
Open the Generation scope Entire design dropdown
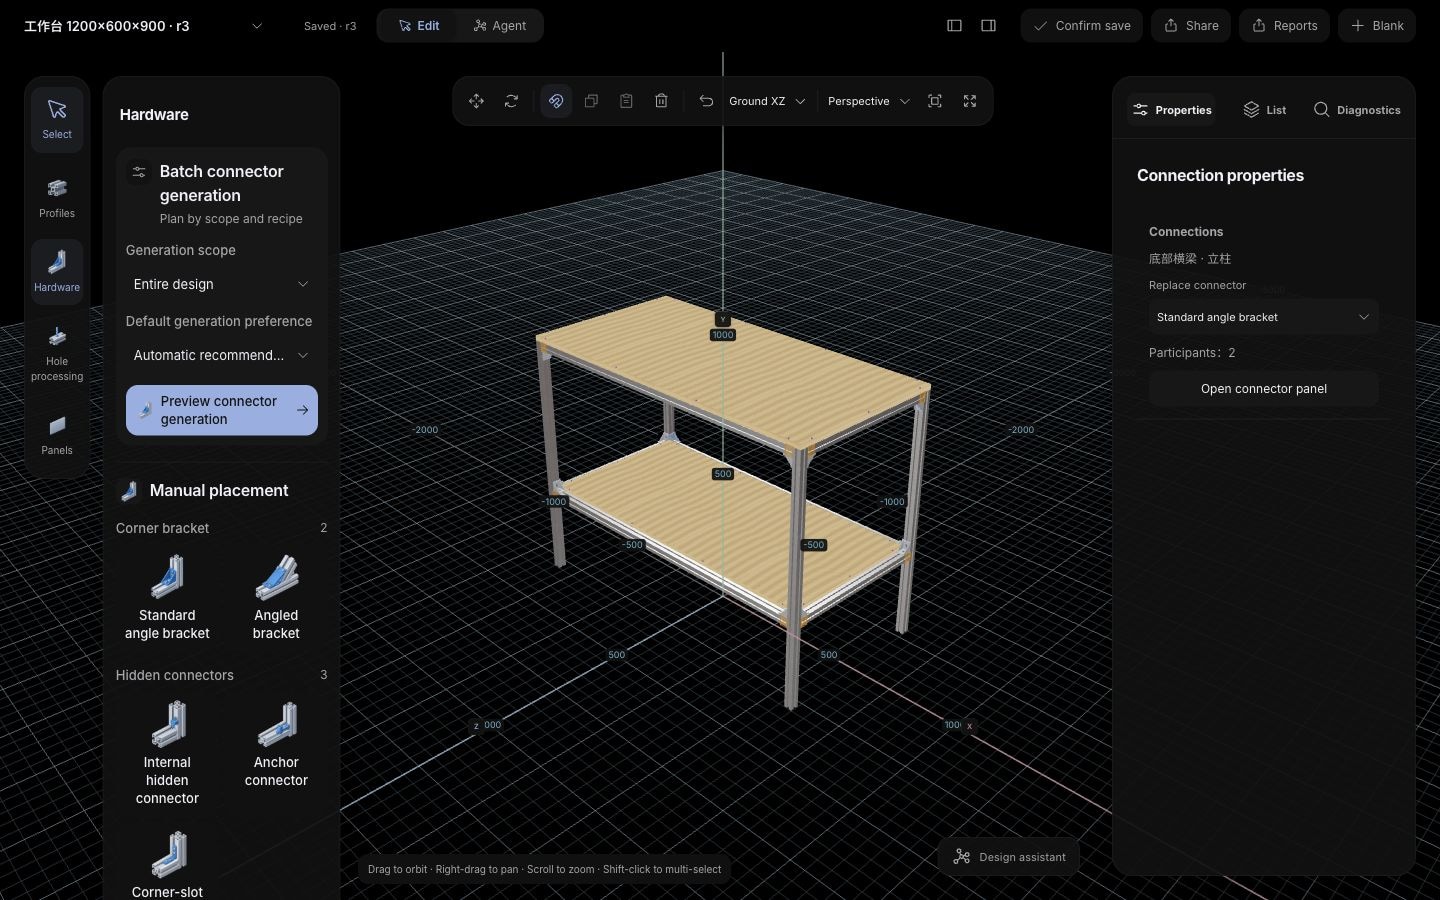[221, 284]
